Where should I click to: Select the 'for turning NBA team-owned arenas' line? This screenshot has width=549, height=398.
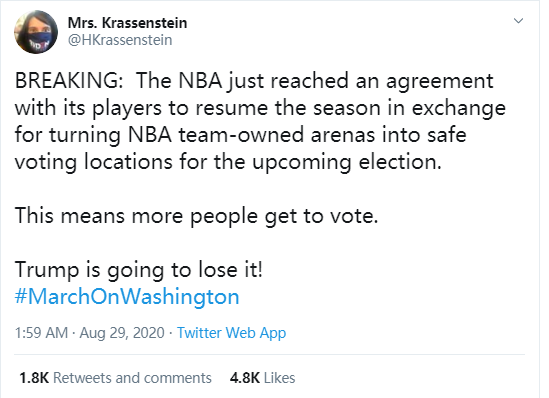(x=241, y=135)
